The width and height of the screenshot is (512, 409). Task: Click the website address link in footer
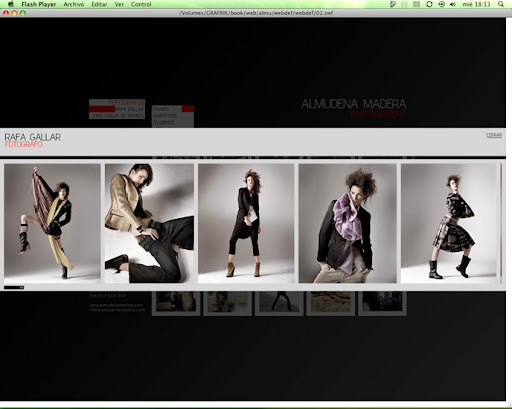116,305
